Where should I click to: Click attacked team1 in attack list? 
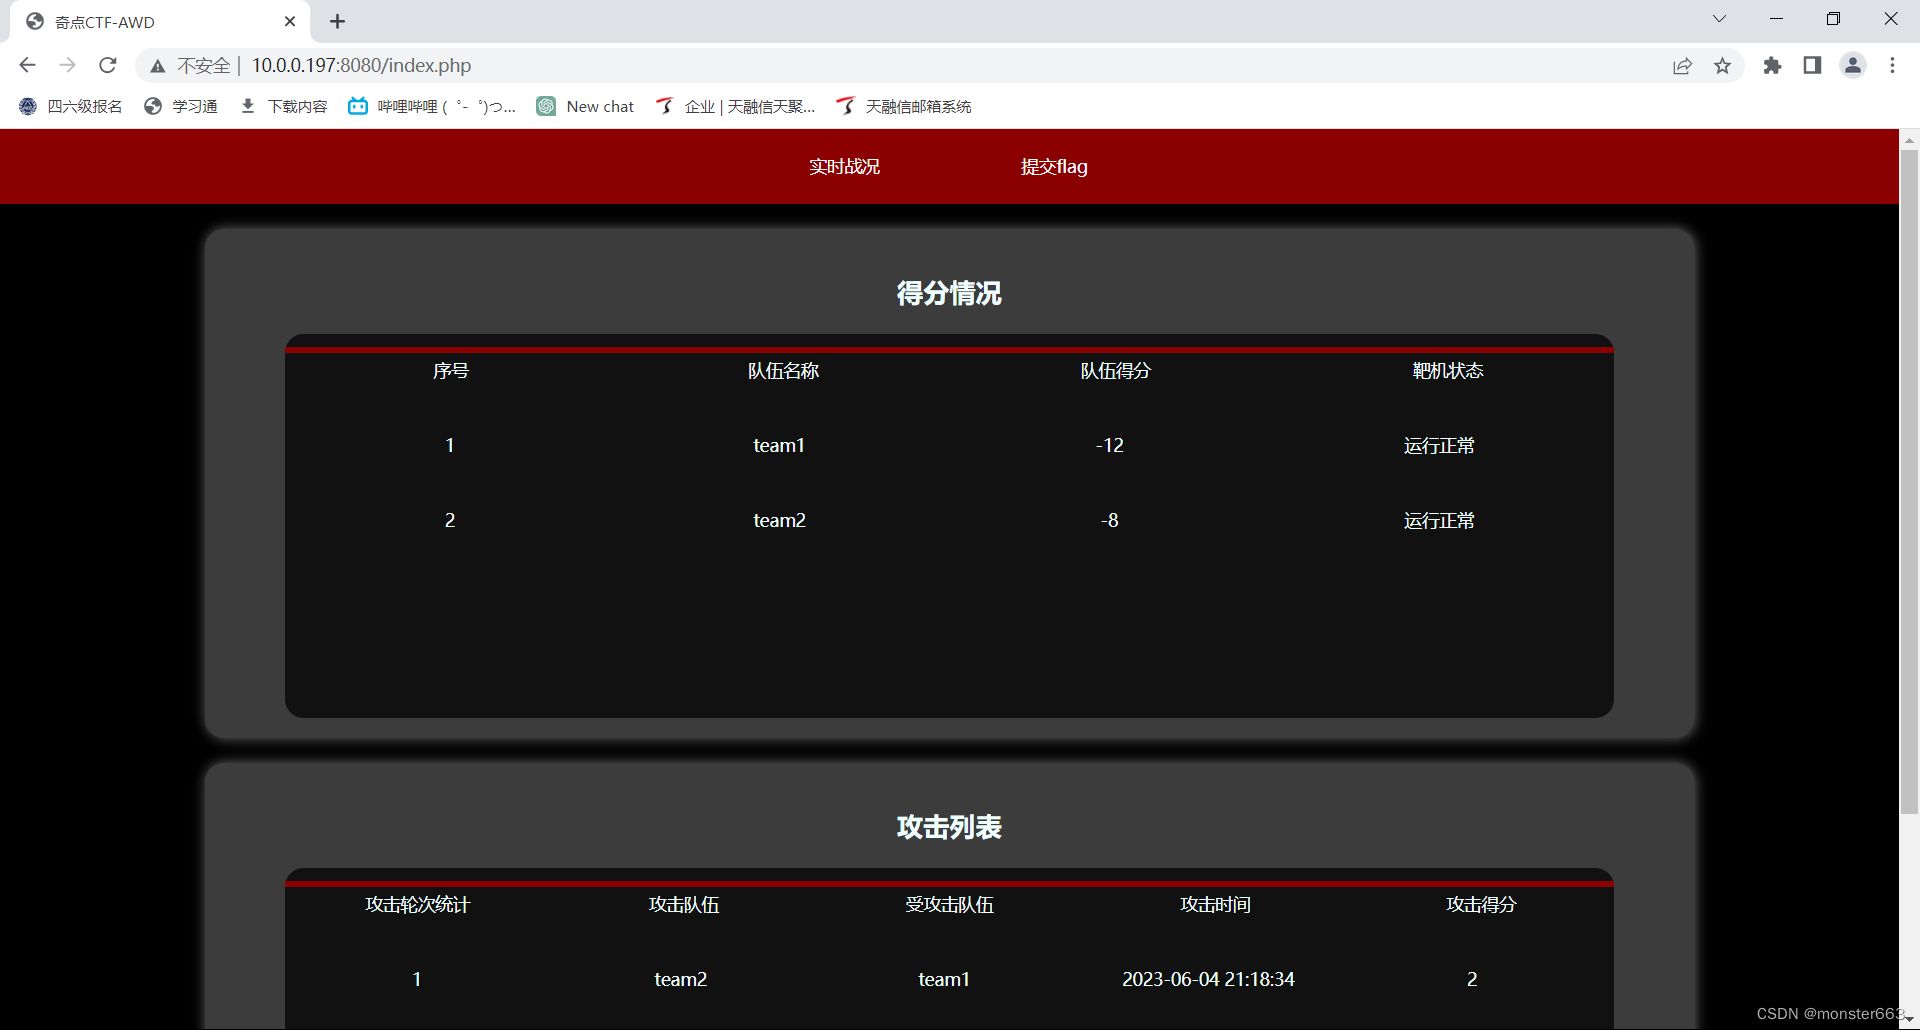tap(944, 979)
